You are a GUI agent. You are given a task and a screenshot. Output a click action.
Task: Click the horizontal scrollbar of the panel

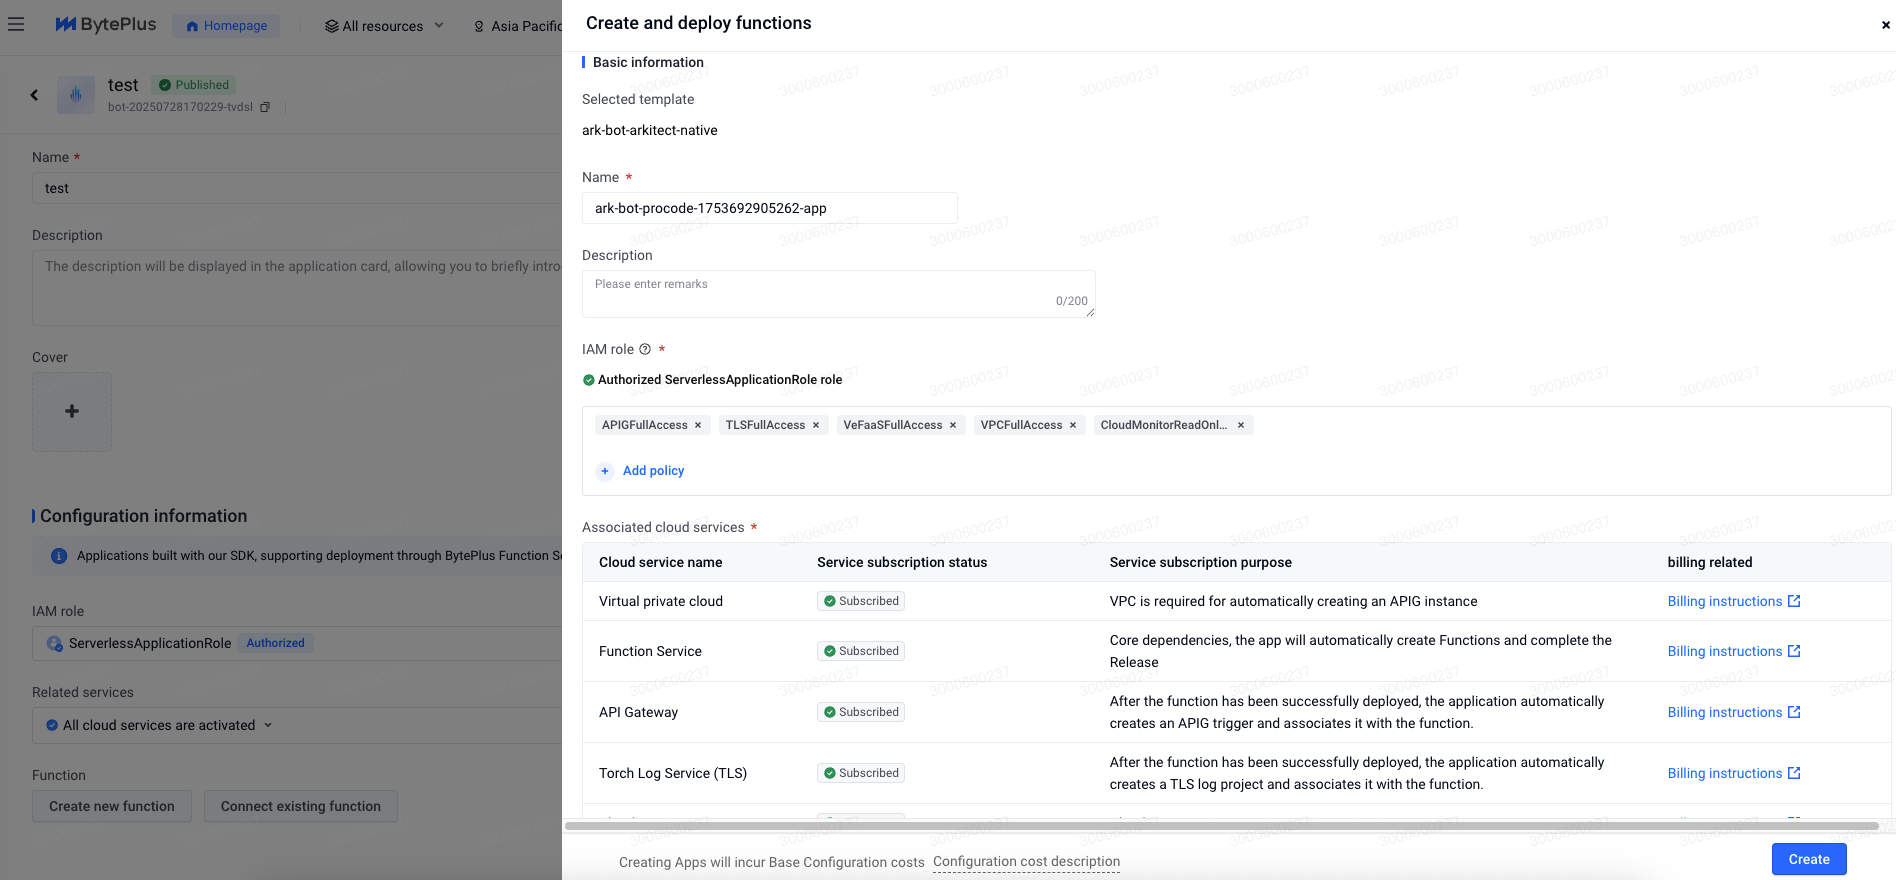[x=1221, y=826]
